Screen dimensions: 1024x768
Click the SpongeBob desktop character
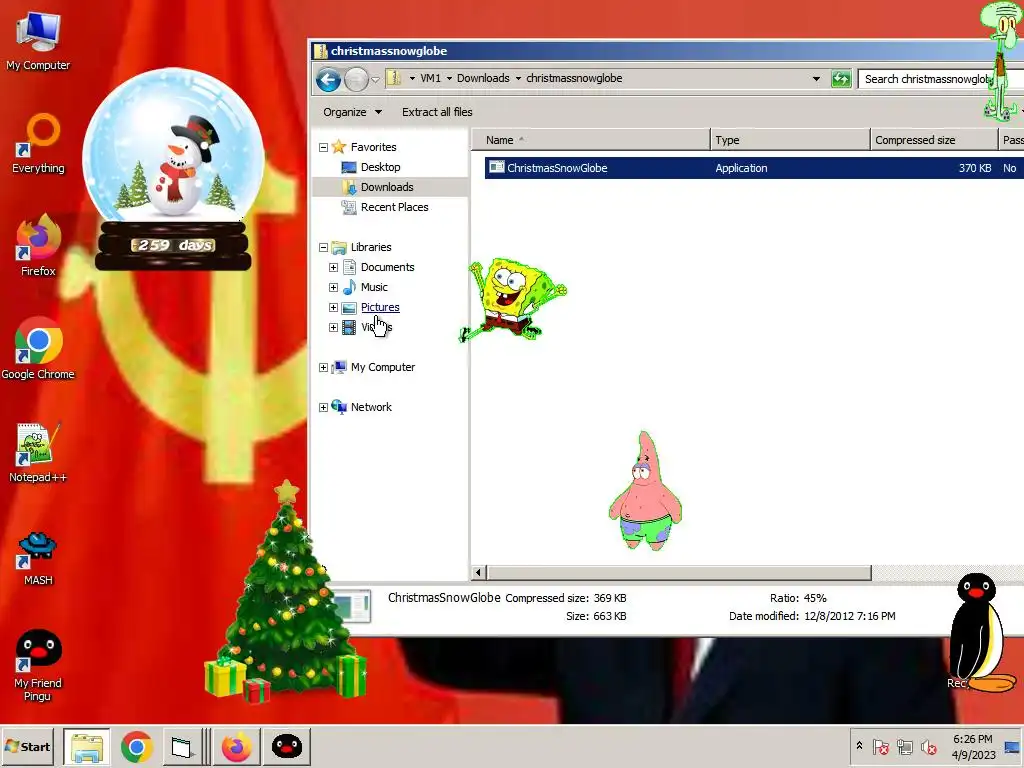(513, 299)
